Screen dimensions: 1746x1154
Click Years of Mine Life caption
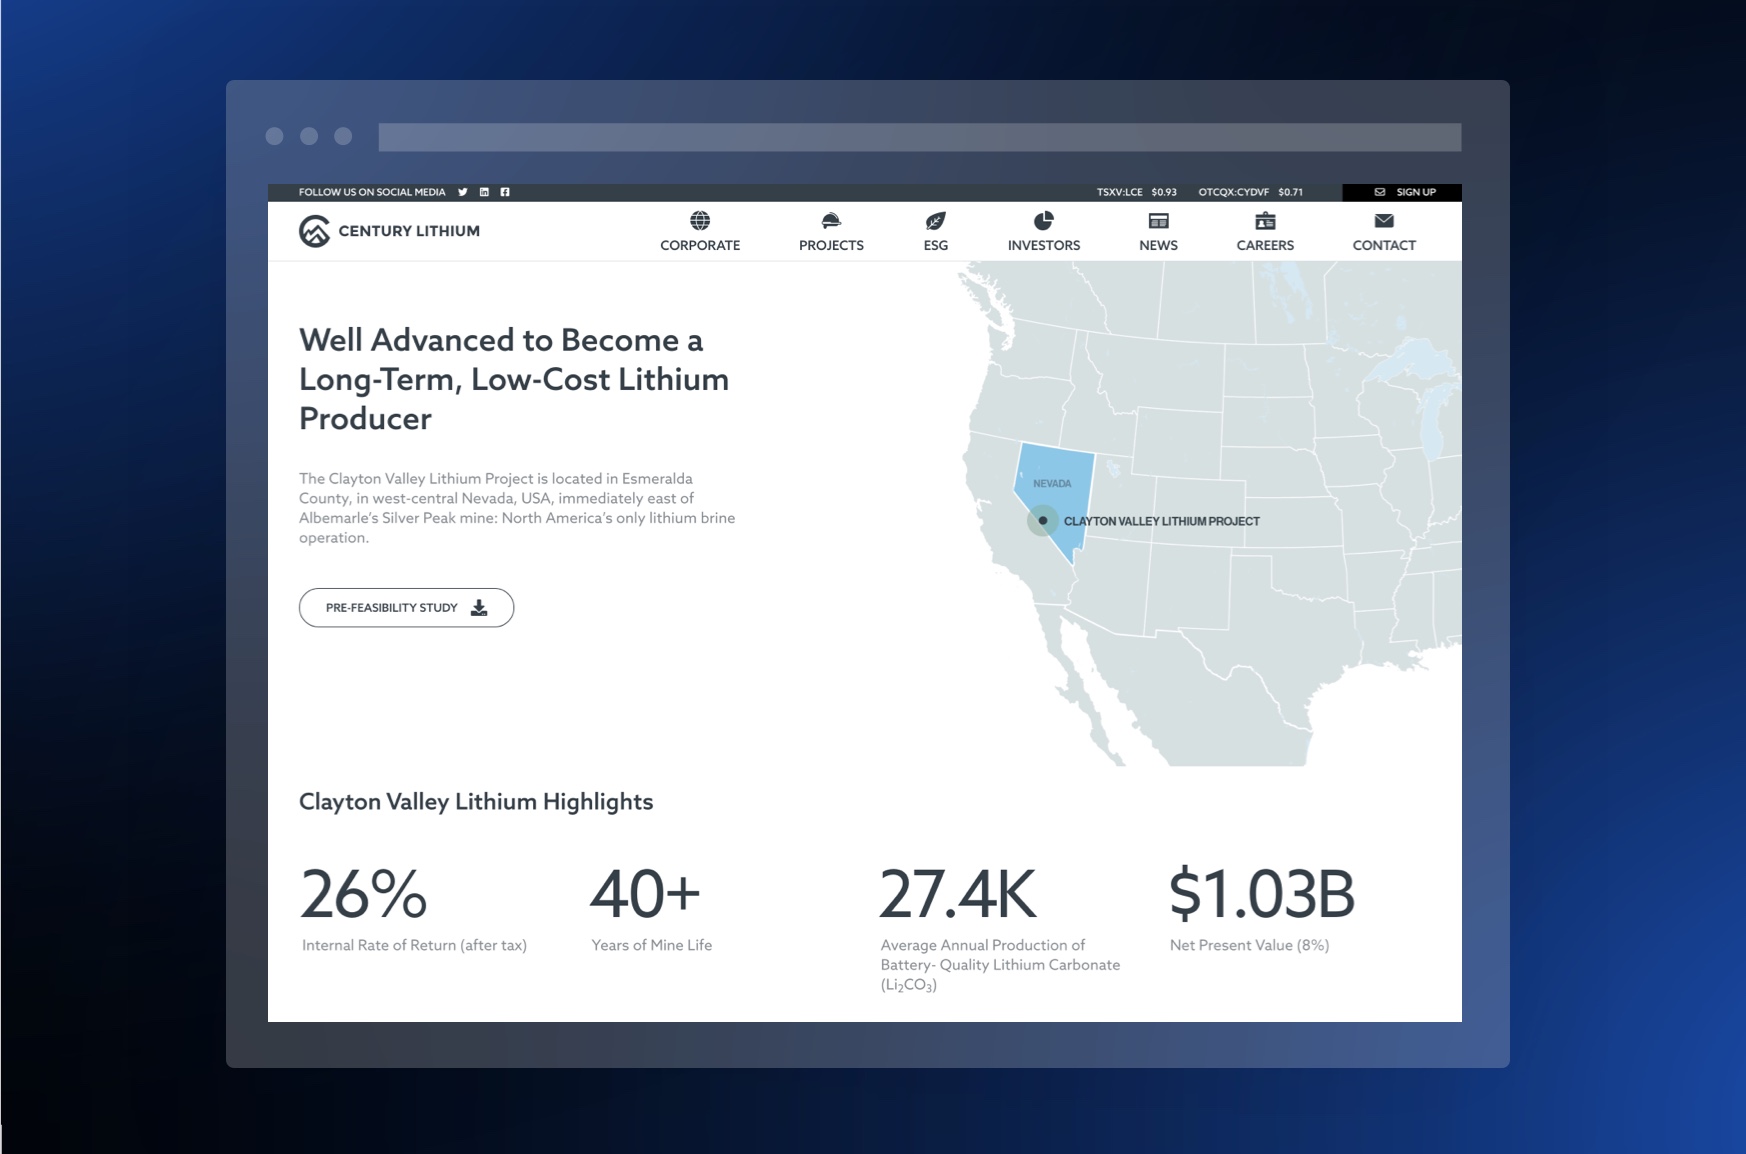coord(652,945)
